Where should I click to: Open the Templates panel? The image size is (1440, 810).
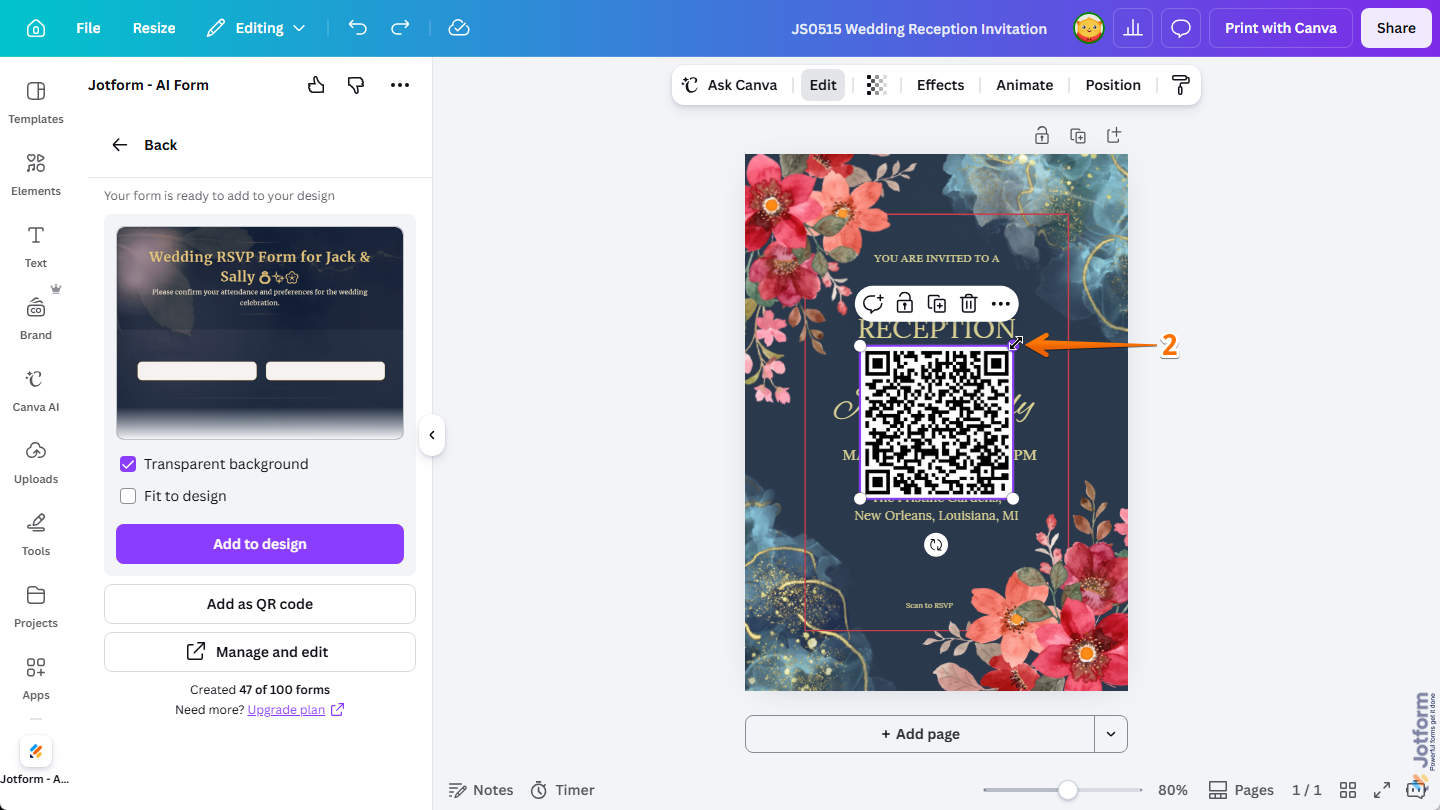36,103
